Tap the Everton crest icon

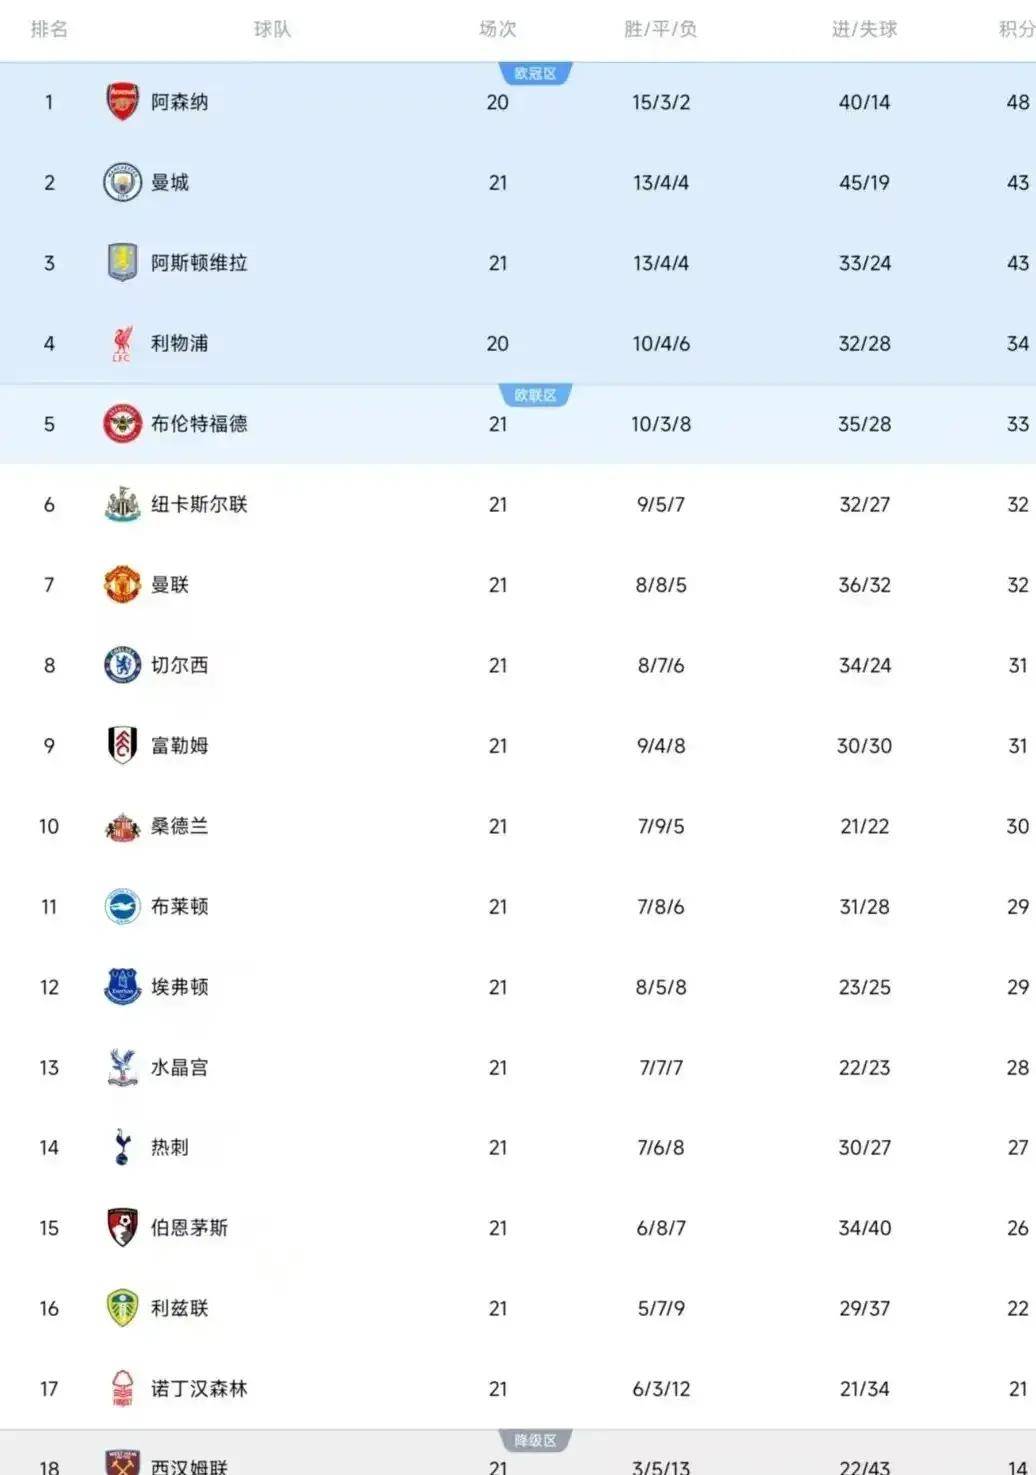(122, 987)
